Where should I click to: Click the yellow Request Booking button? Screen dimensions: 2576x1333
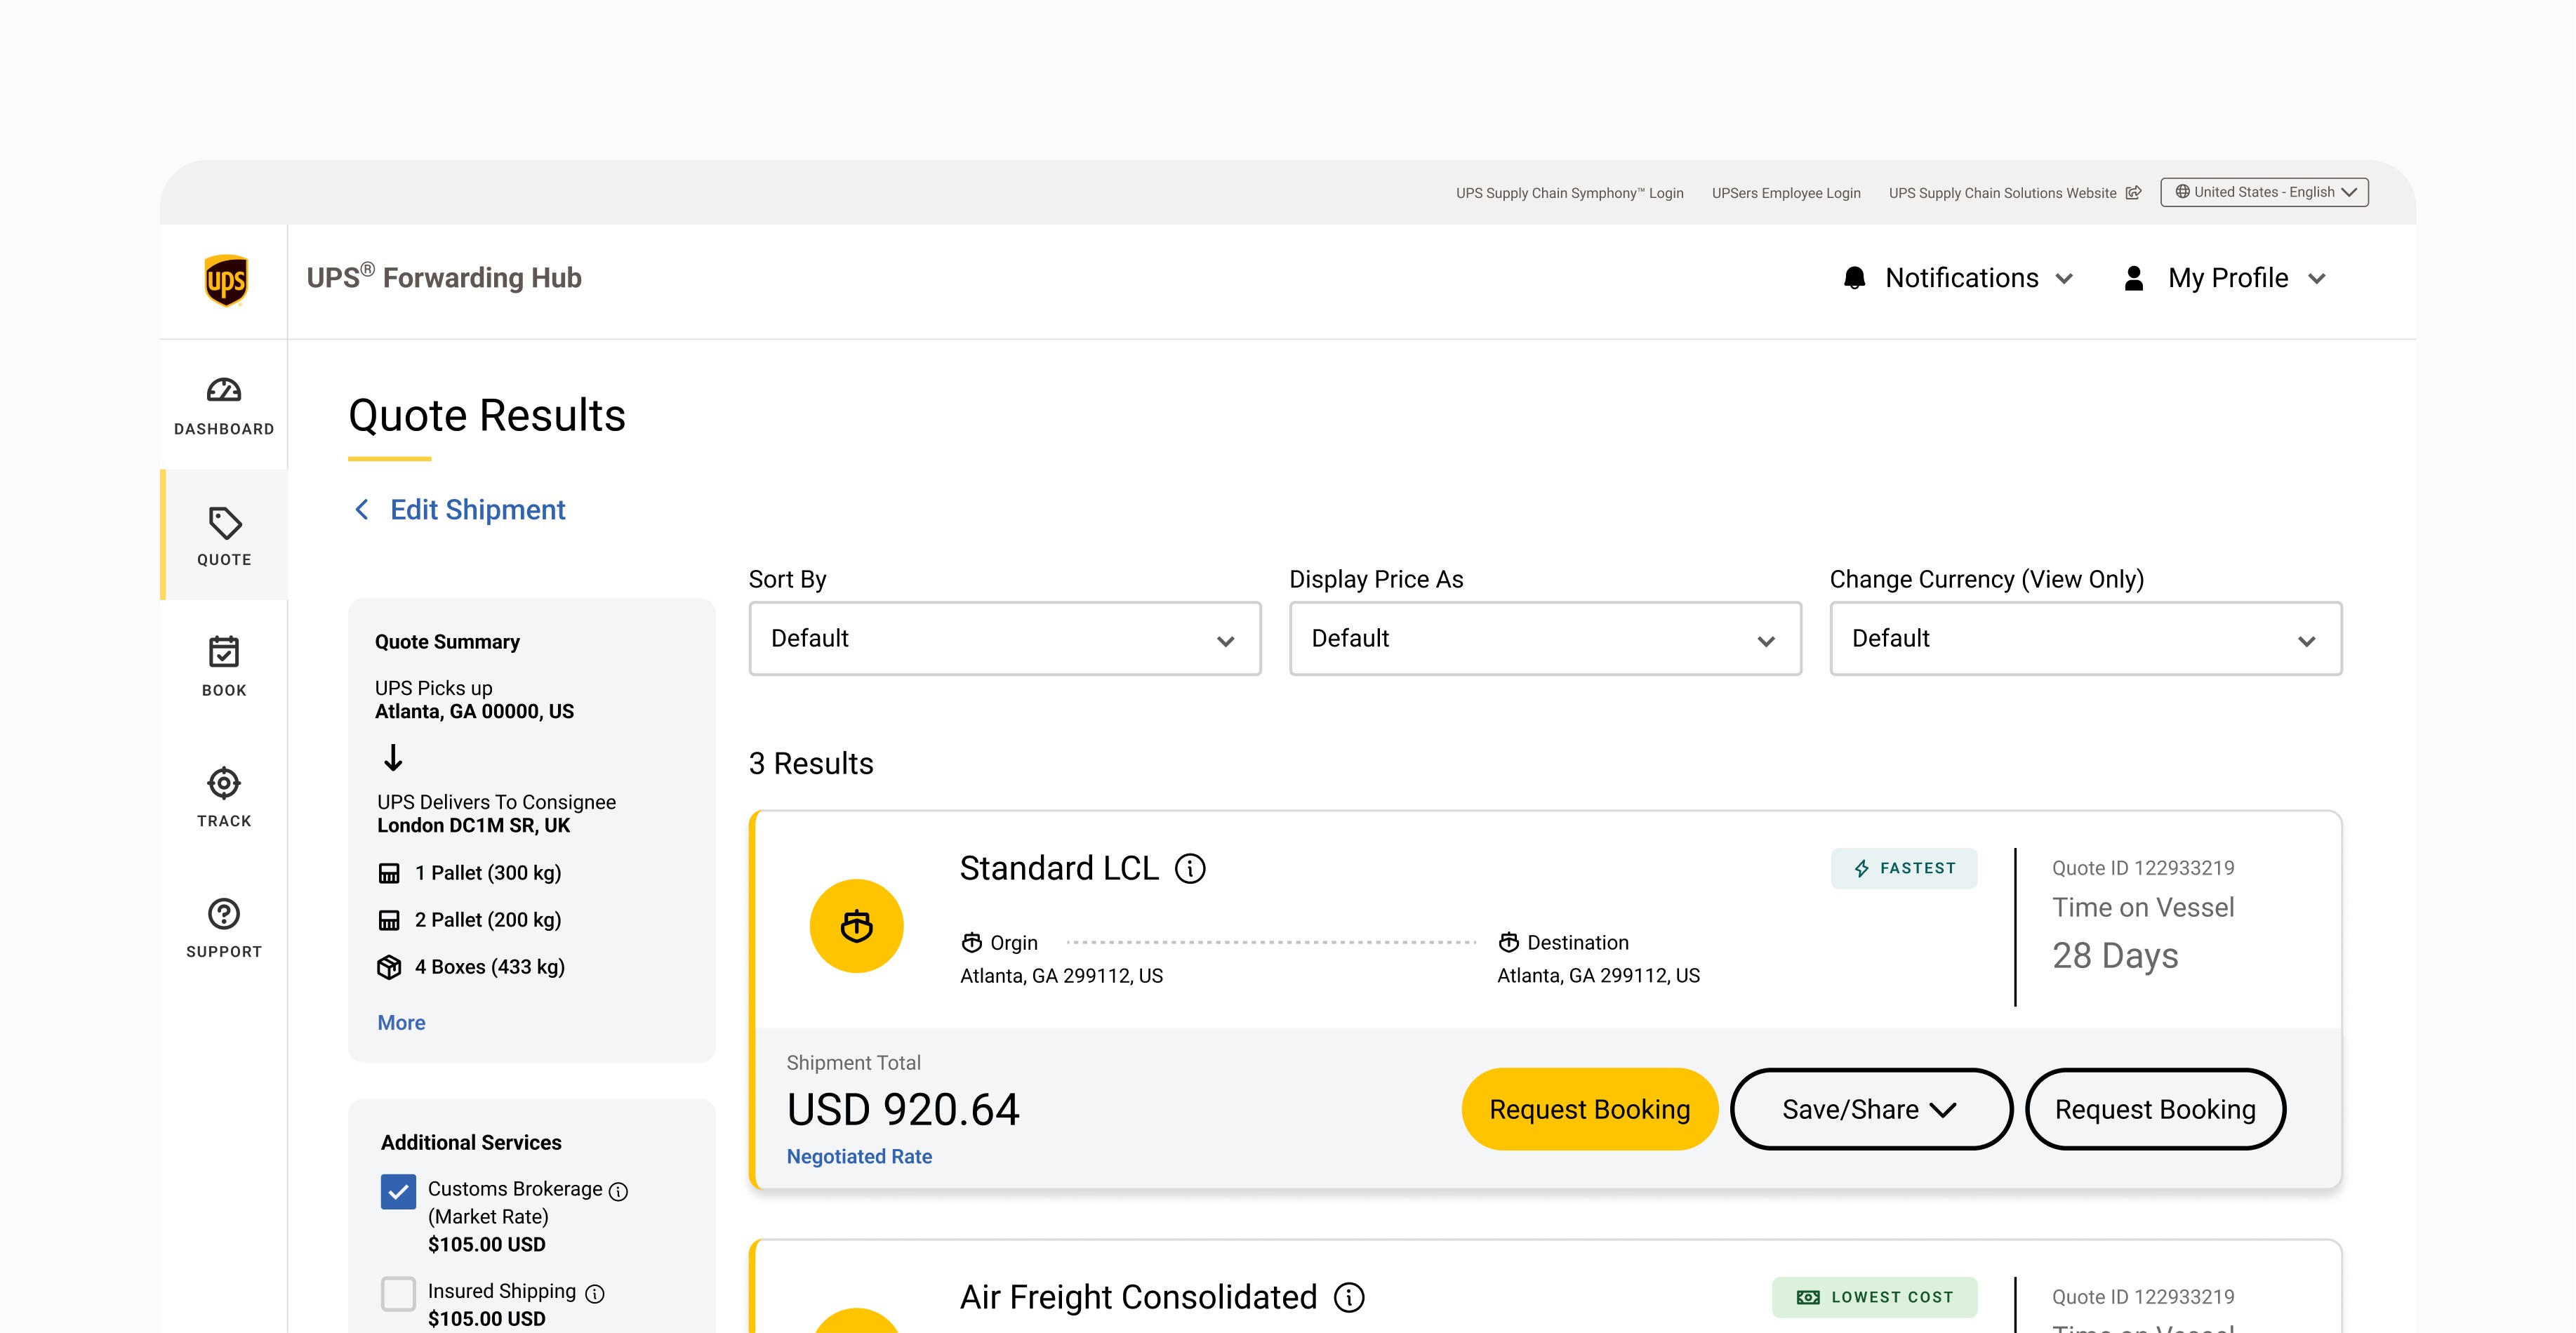pyautogui.click(x=1589, y=1109)
